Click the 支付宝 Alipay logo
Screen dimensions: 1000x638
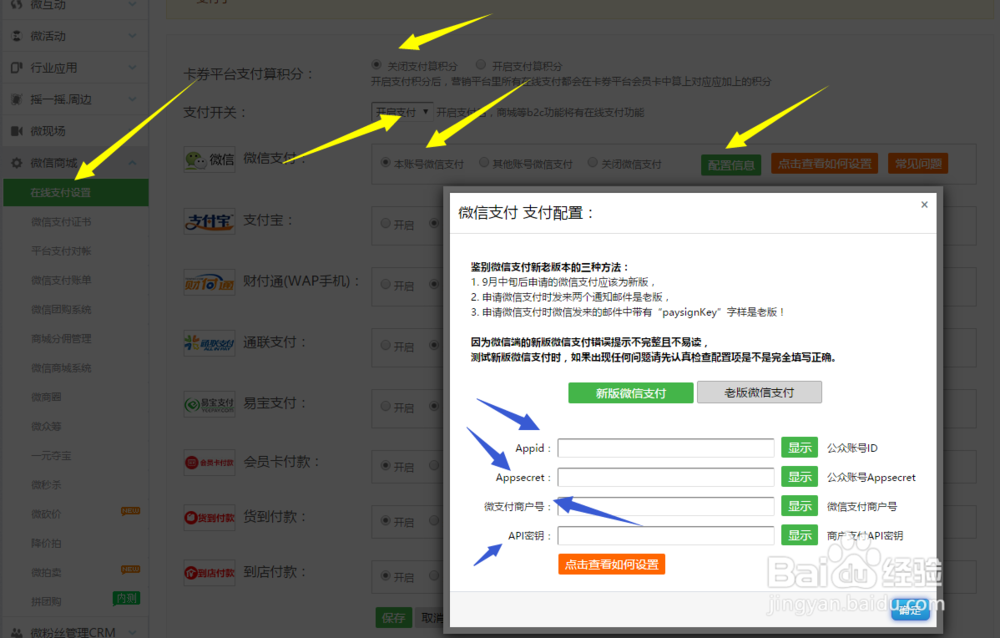coord(209,221)
